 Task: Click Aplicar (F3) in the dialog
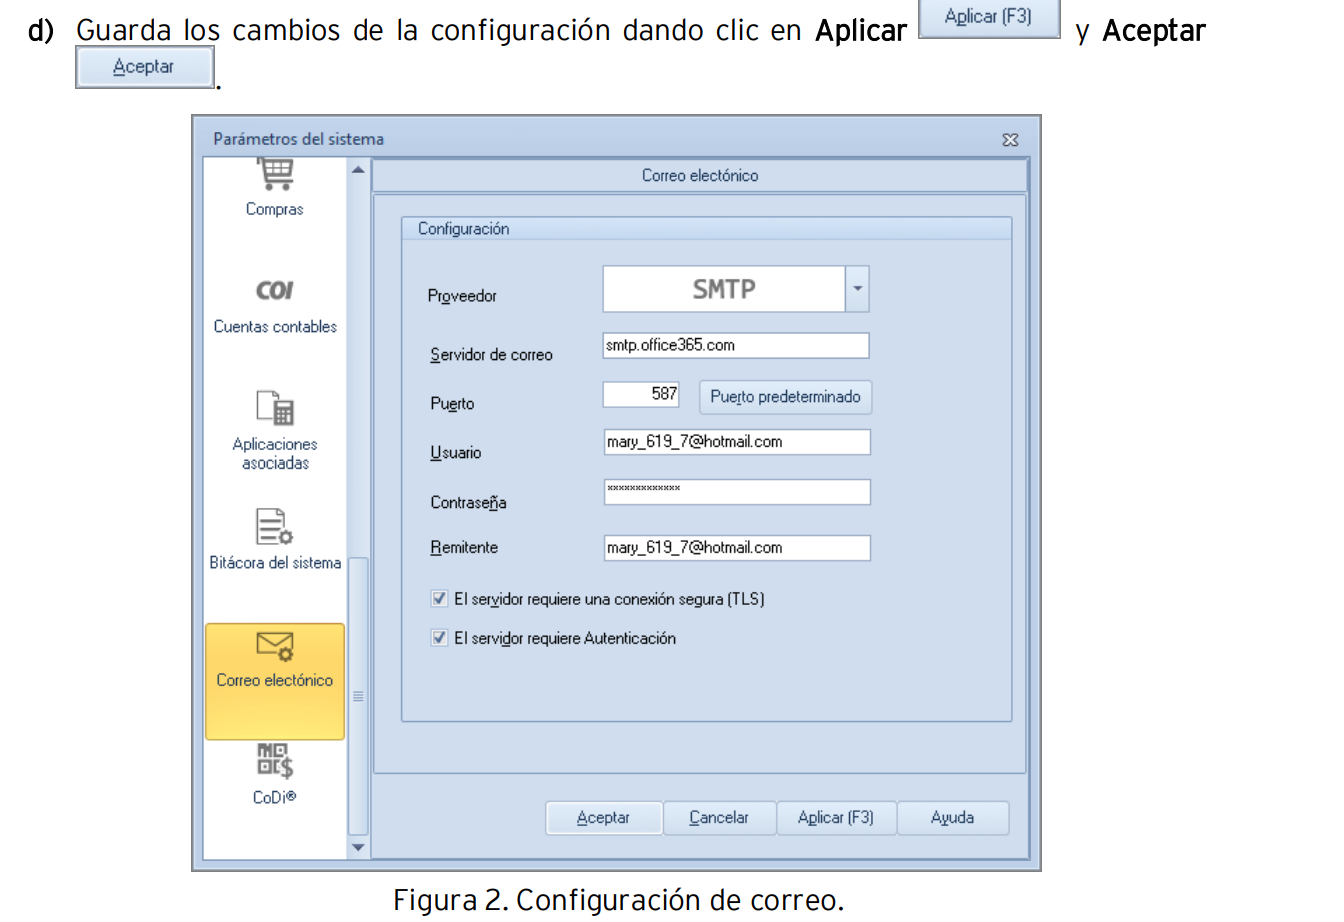pos(836,817)
